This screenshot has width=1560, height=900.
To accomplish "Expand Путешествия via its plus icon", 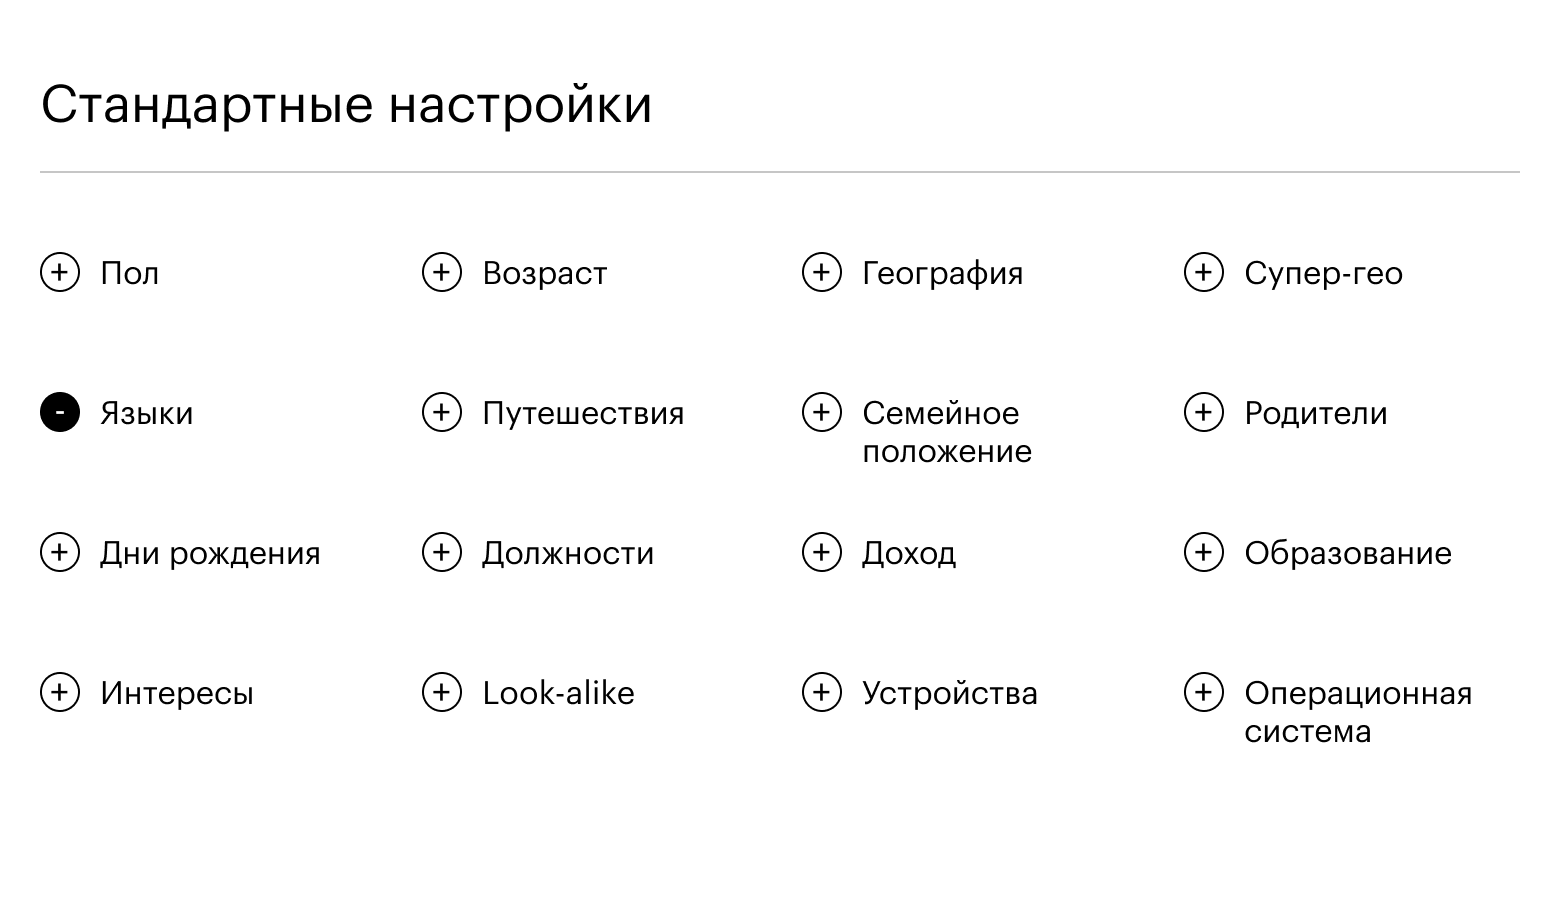I will pos(441,412).
